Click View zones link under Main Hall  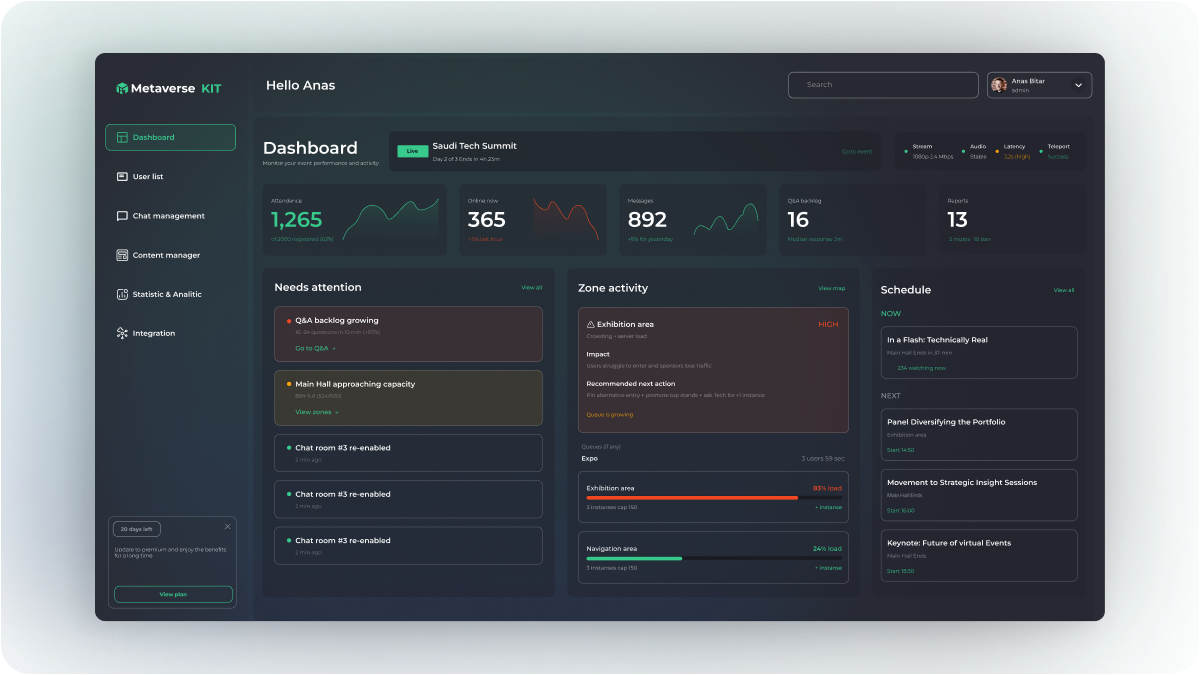(317, 412)
